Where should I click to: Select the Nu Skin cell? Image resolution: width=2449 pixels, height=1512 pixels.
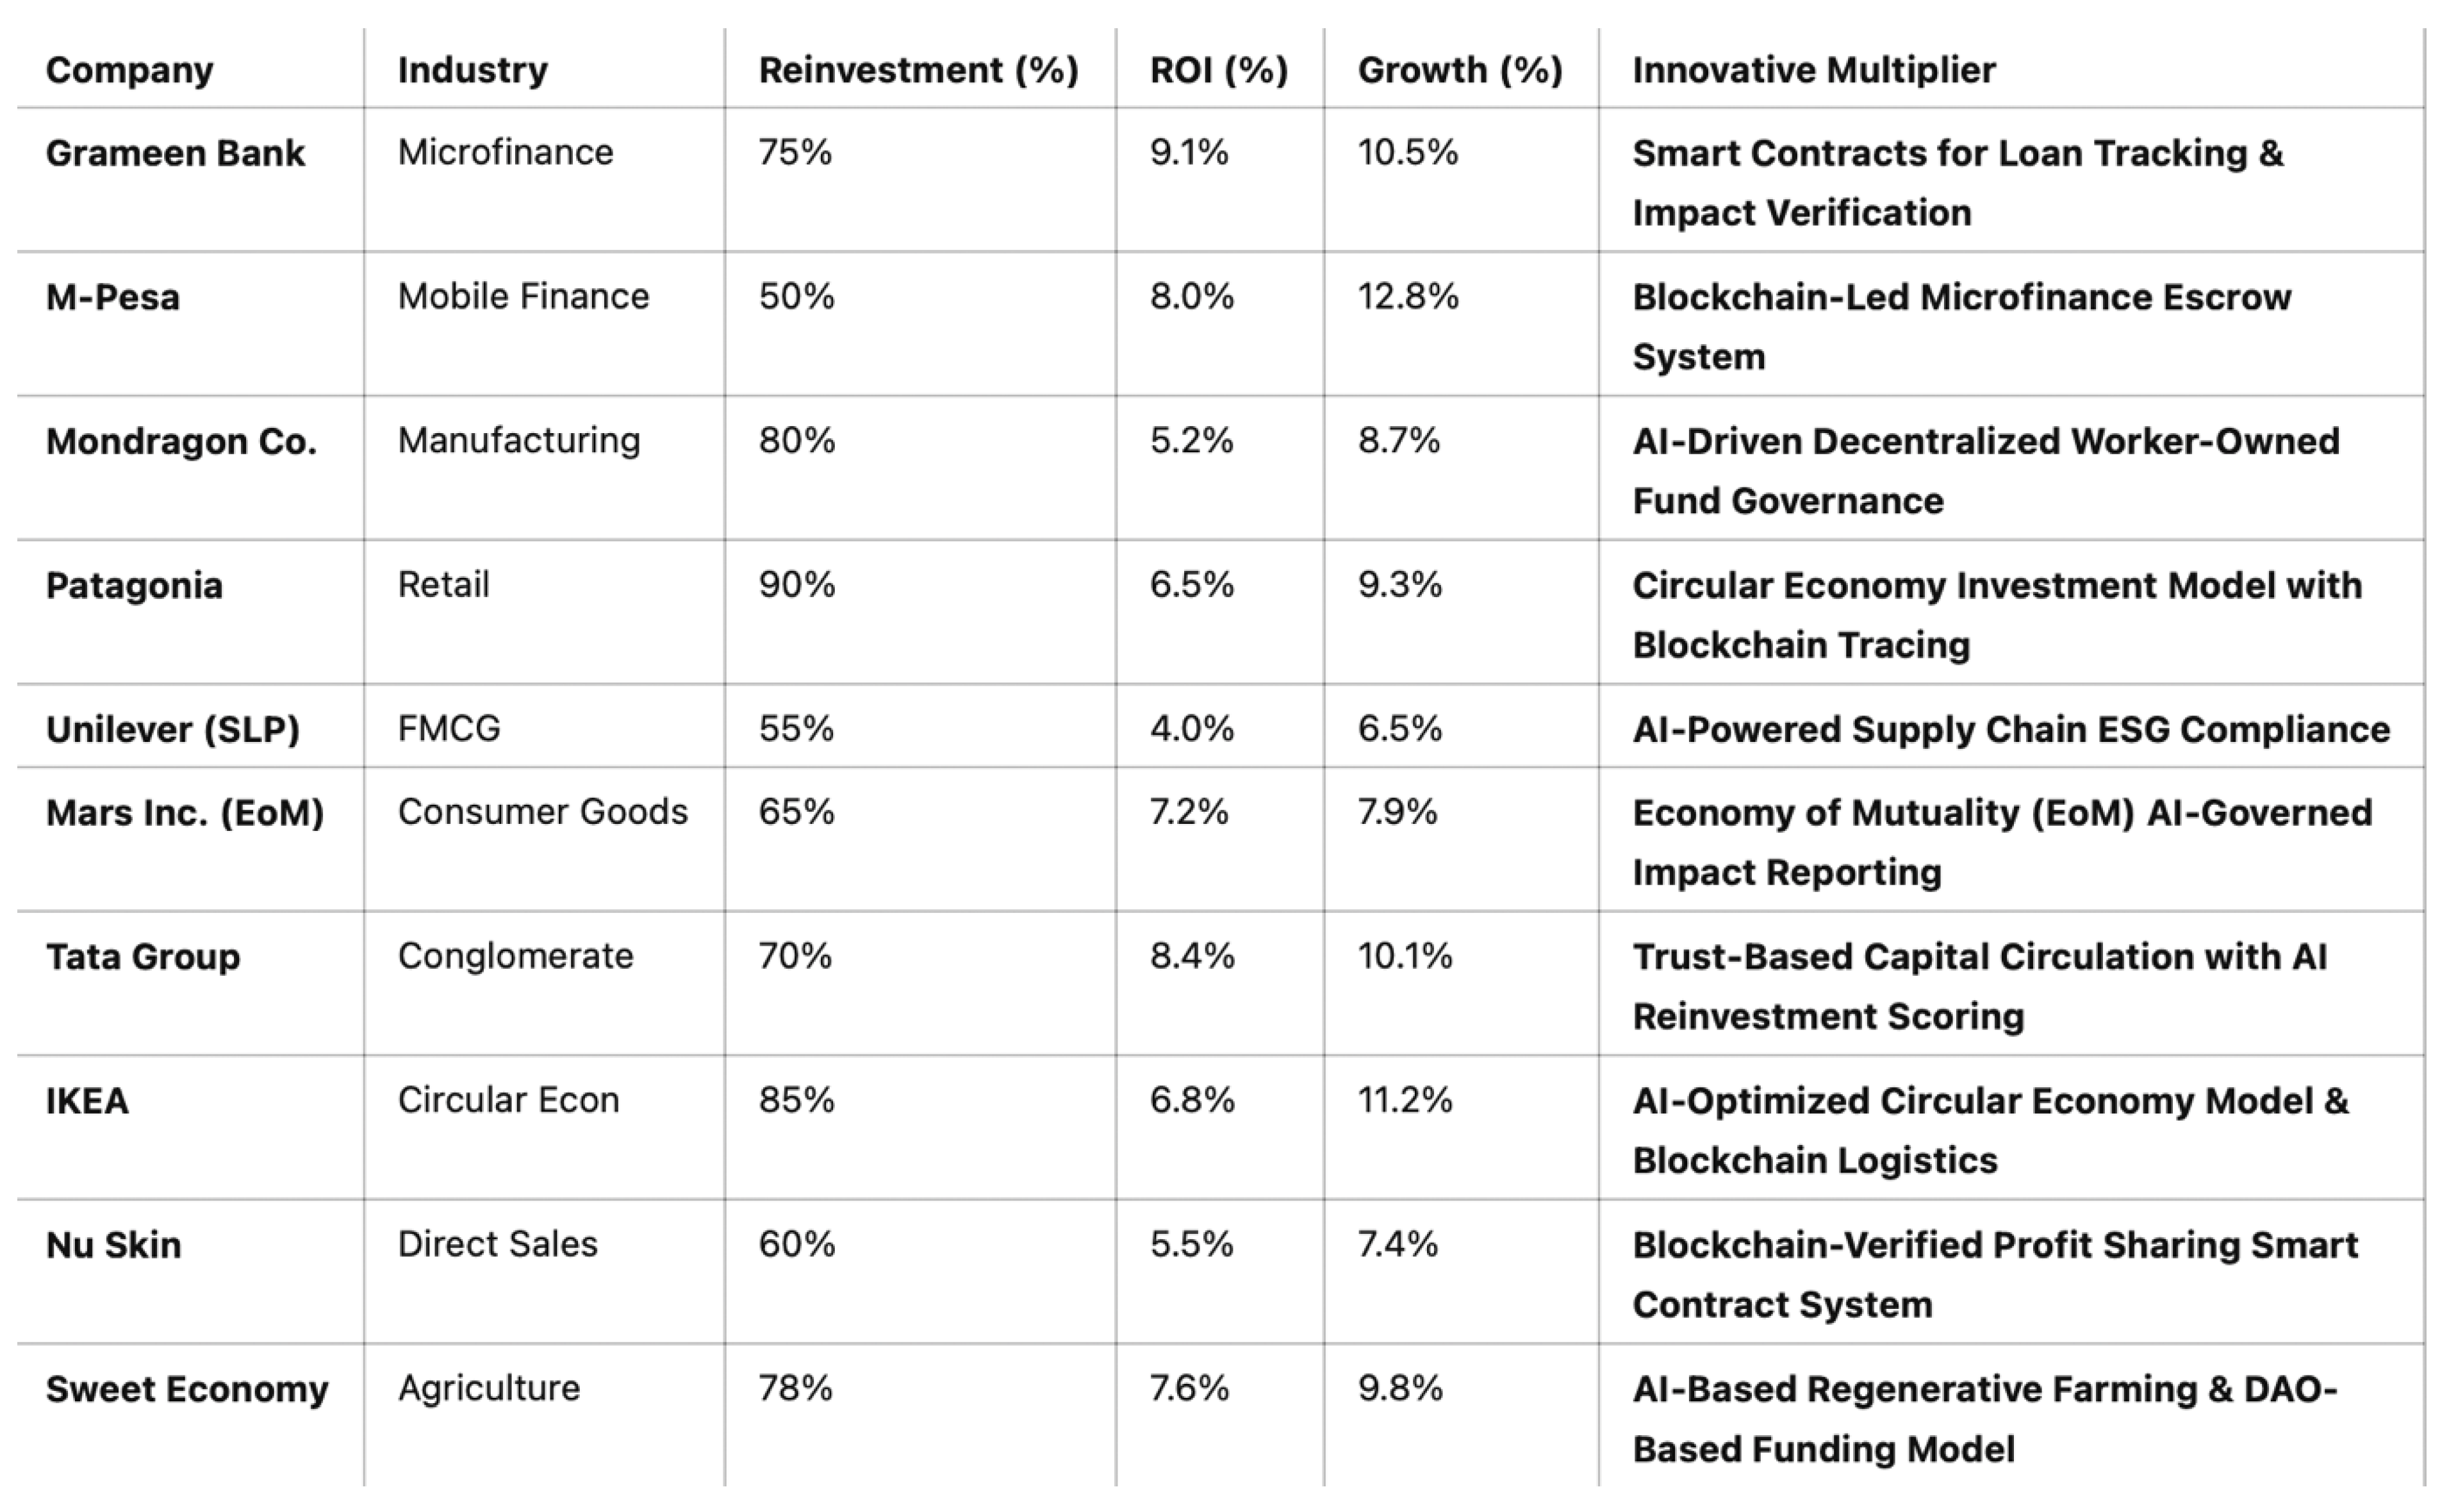coord(114,1245)
